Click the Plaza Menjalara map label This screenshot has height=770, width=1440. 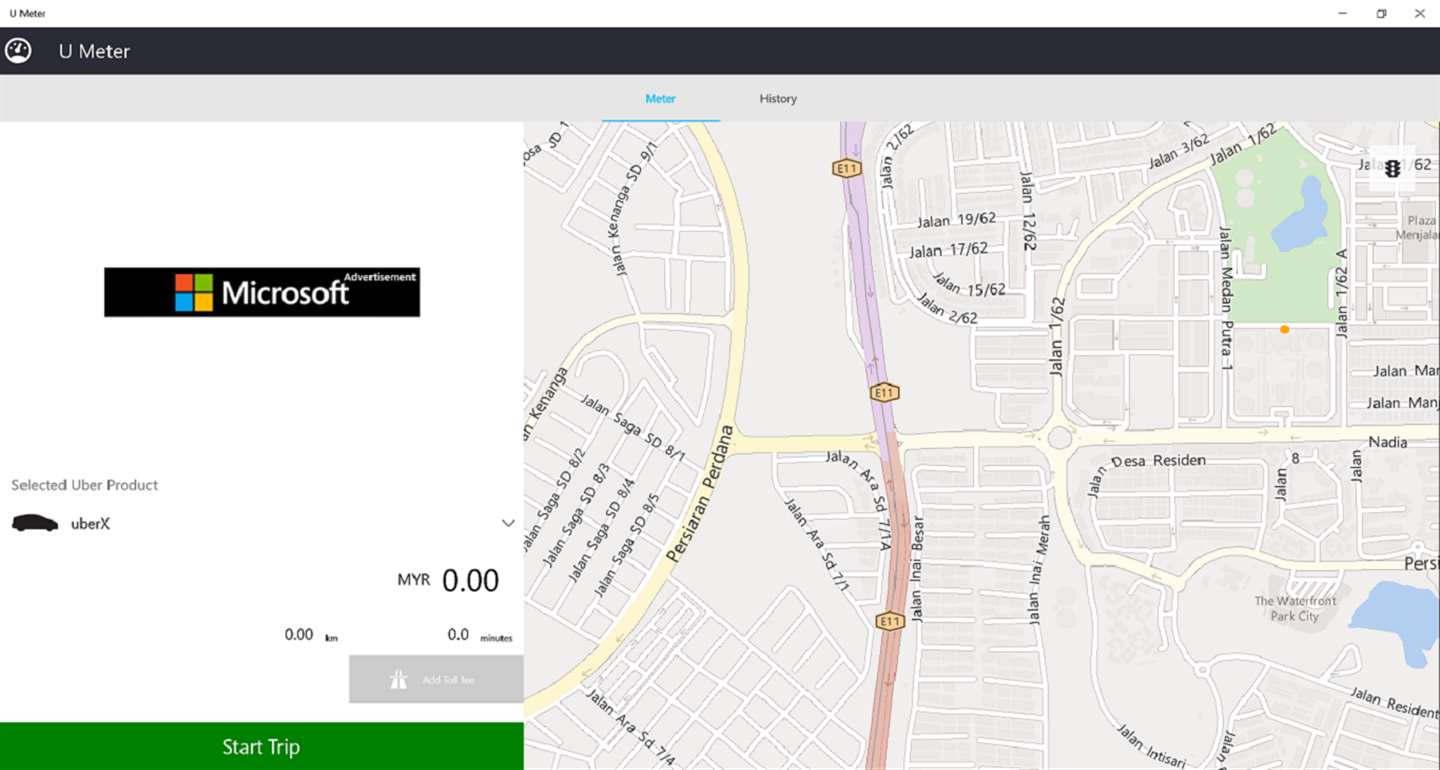coord(1420,229)
